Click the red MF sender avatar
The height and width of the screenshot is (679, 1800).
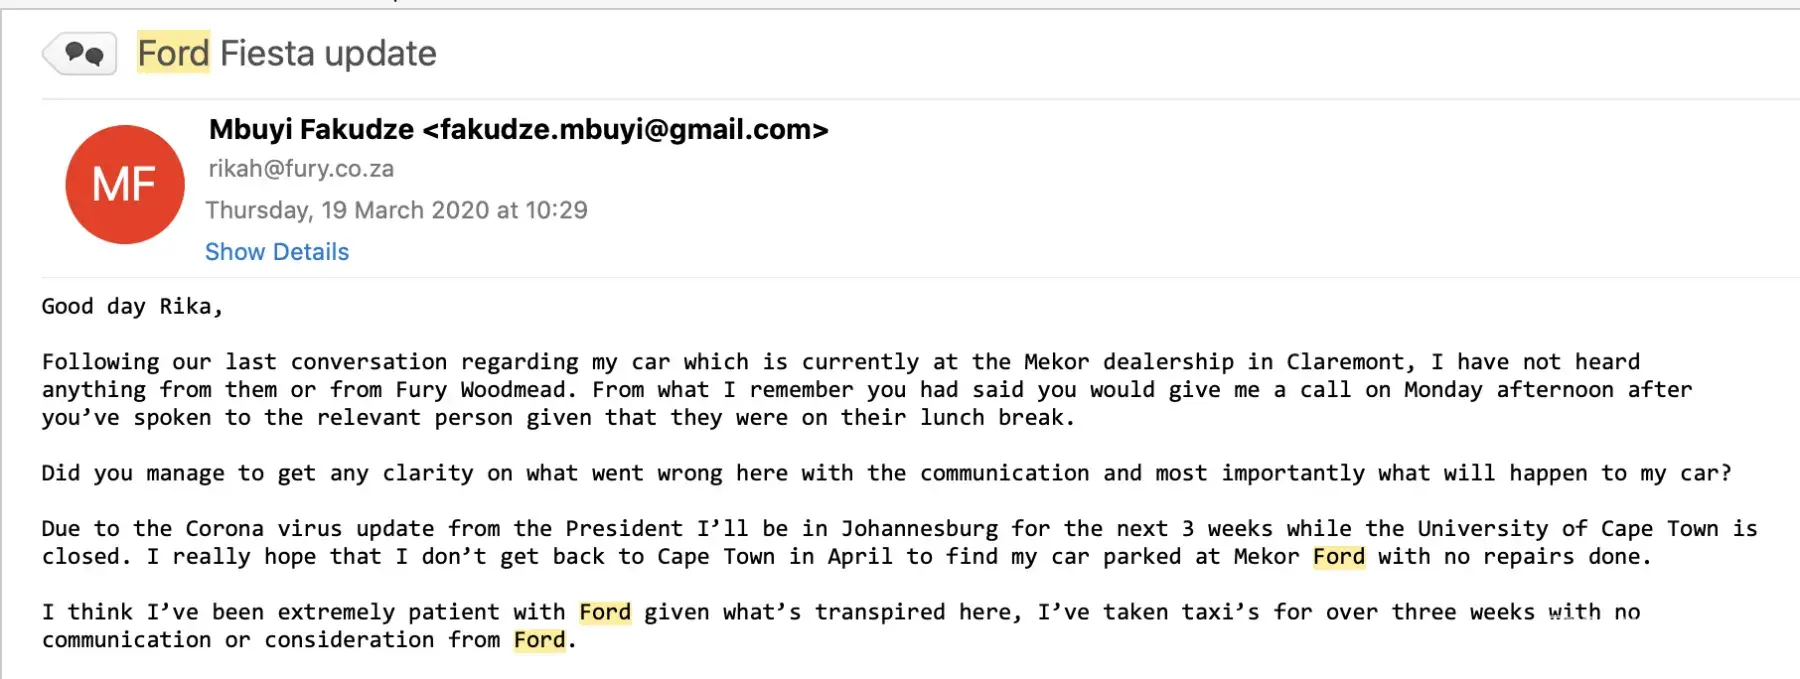(125, 185)
